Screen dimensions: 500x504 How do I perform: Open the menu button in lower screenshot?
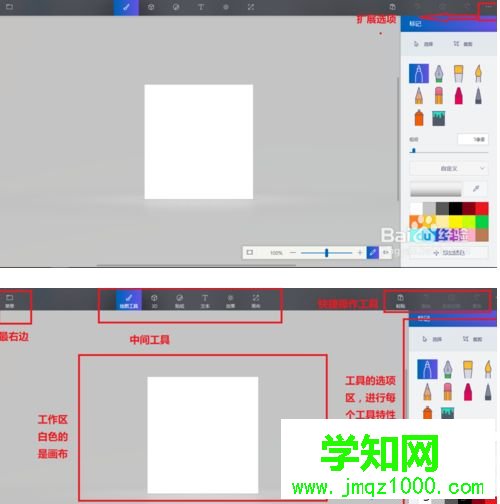(x=9, y=301)
